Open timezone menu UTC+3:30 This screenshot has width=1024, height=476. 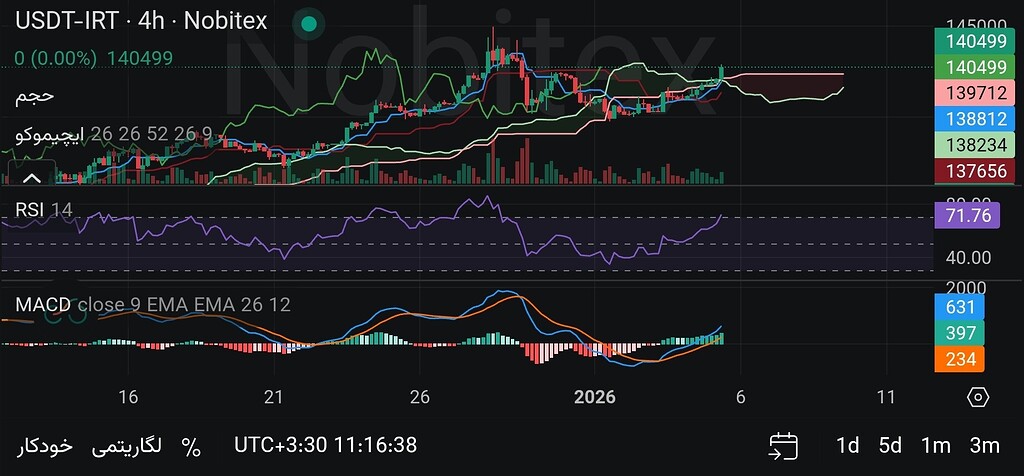[x=325, y=445]
